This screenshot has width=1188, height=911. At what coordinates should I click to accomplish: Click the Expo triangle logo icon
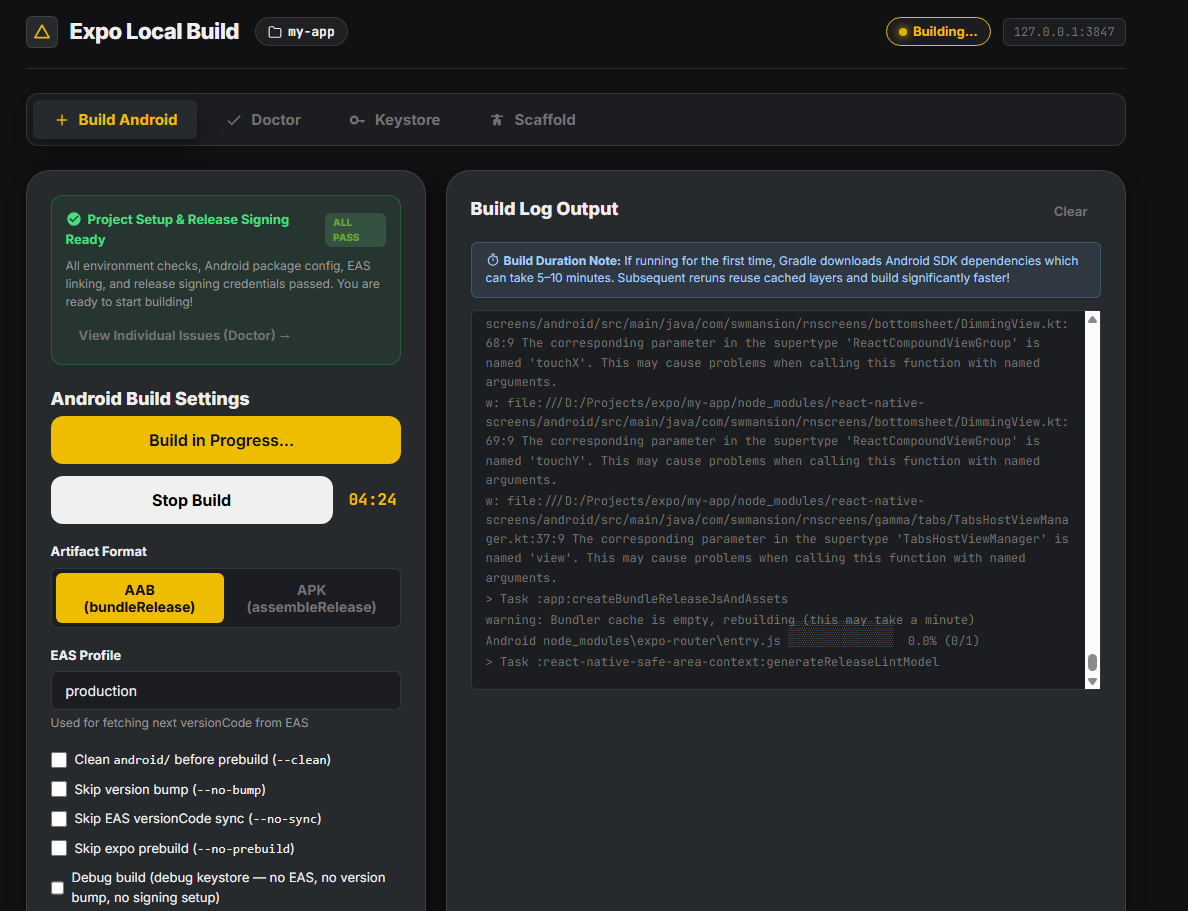(x=42, y=32)
